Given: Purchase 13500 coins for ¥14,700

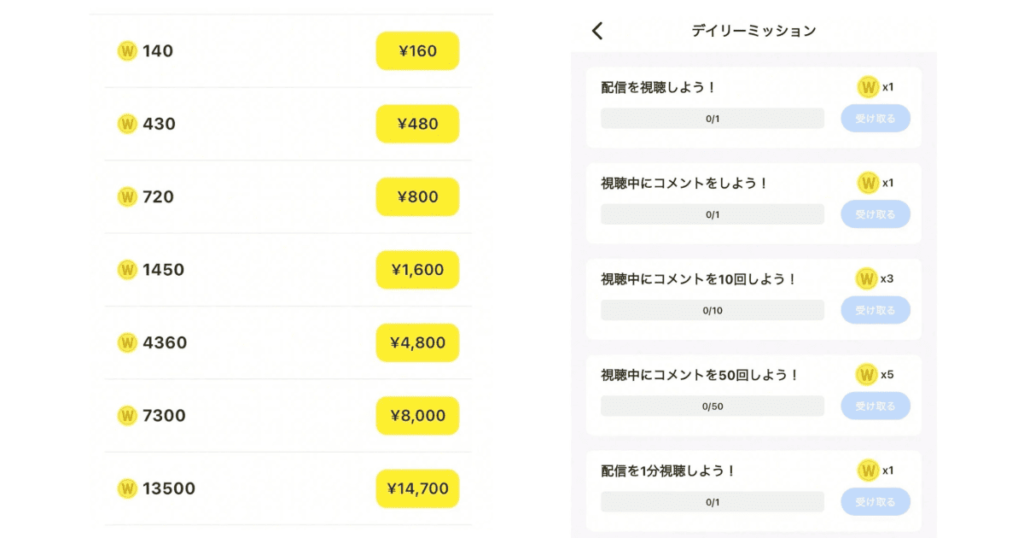Looking at the screenshot, I should (417, 489).
